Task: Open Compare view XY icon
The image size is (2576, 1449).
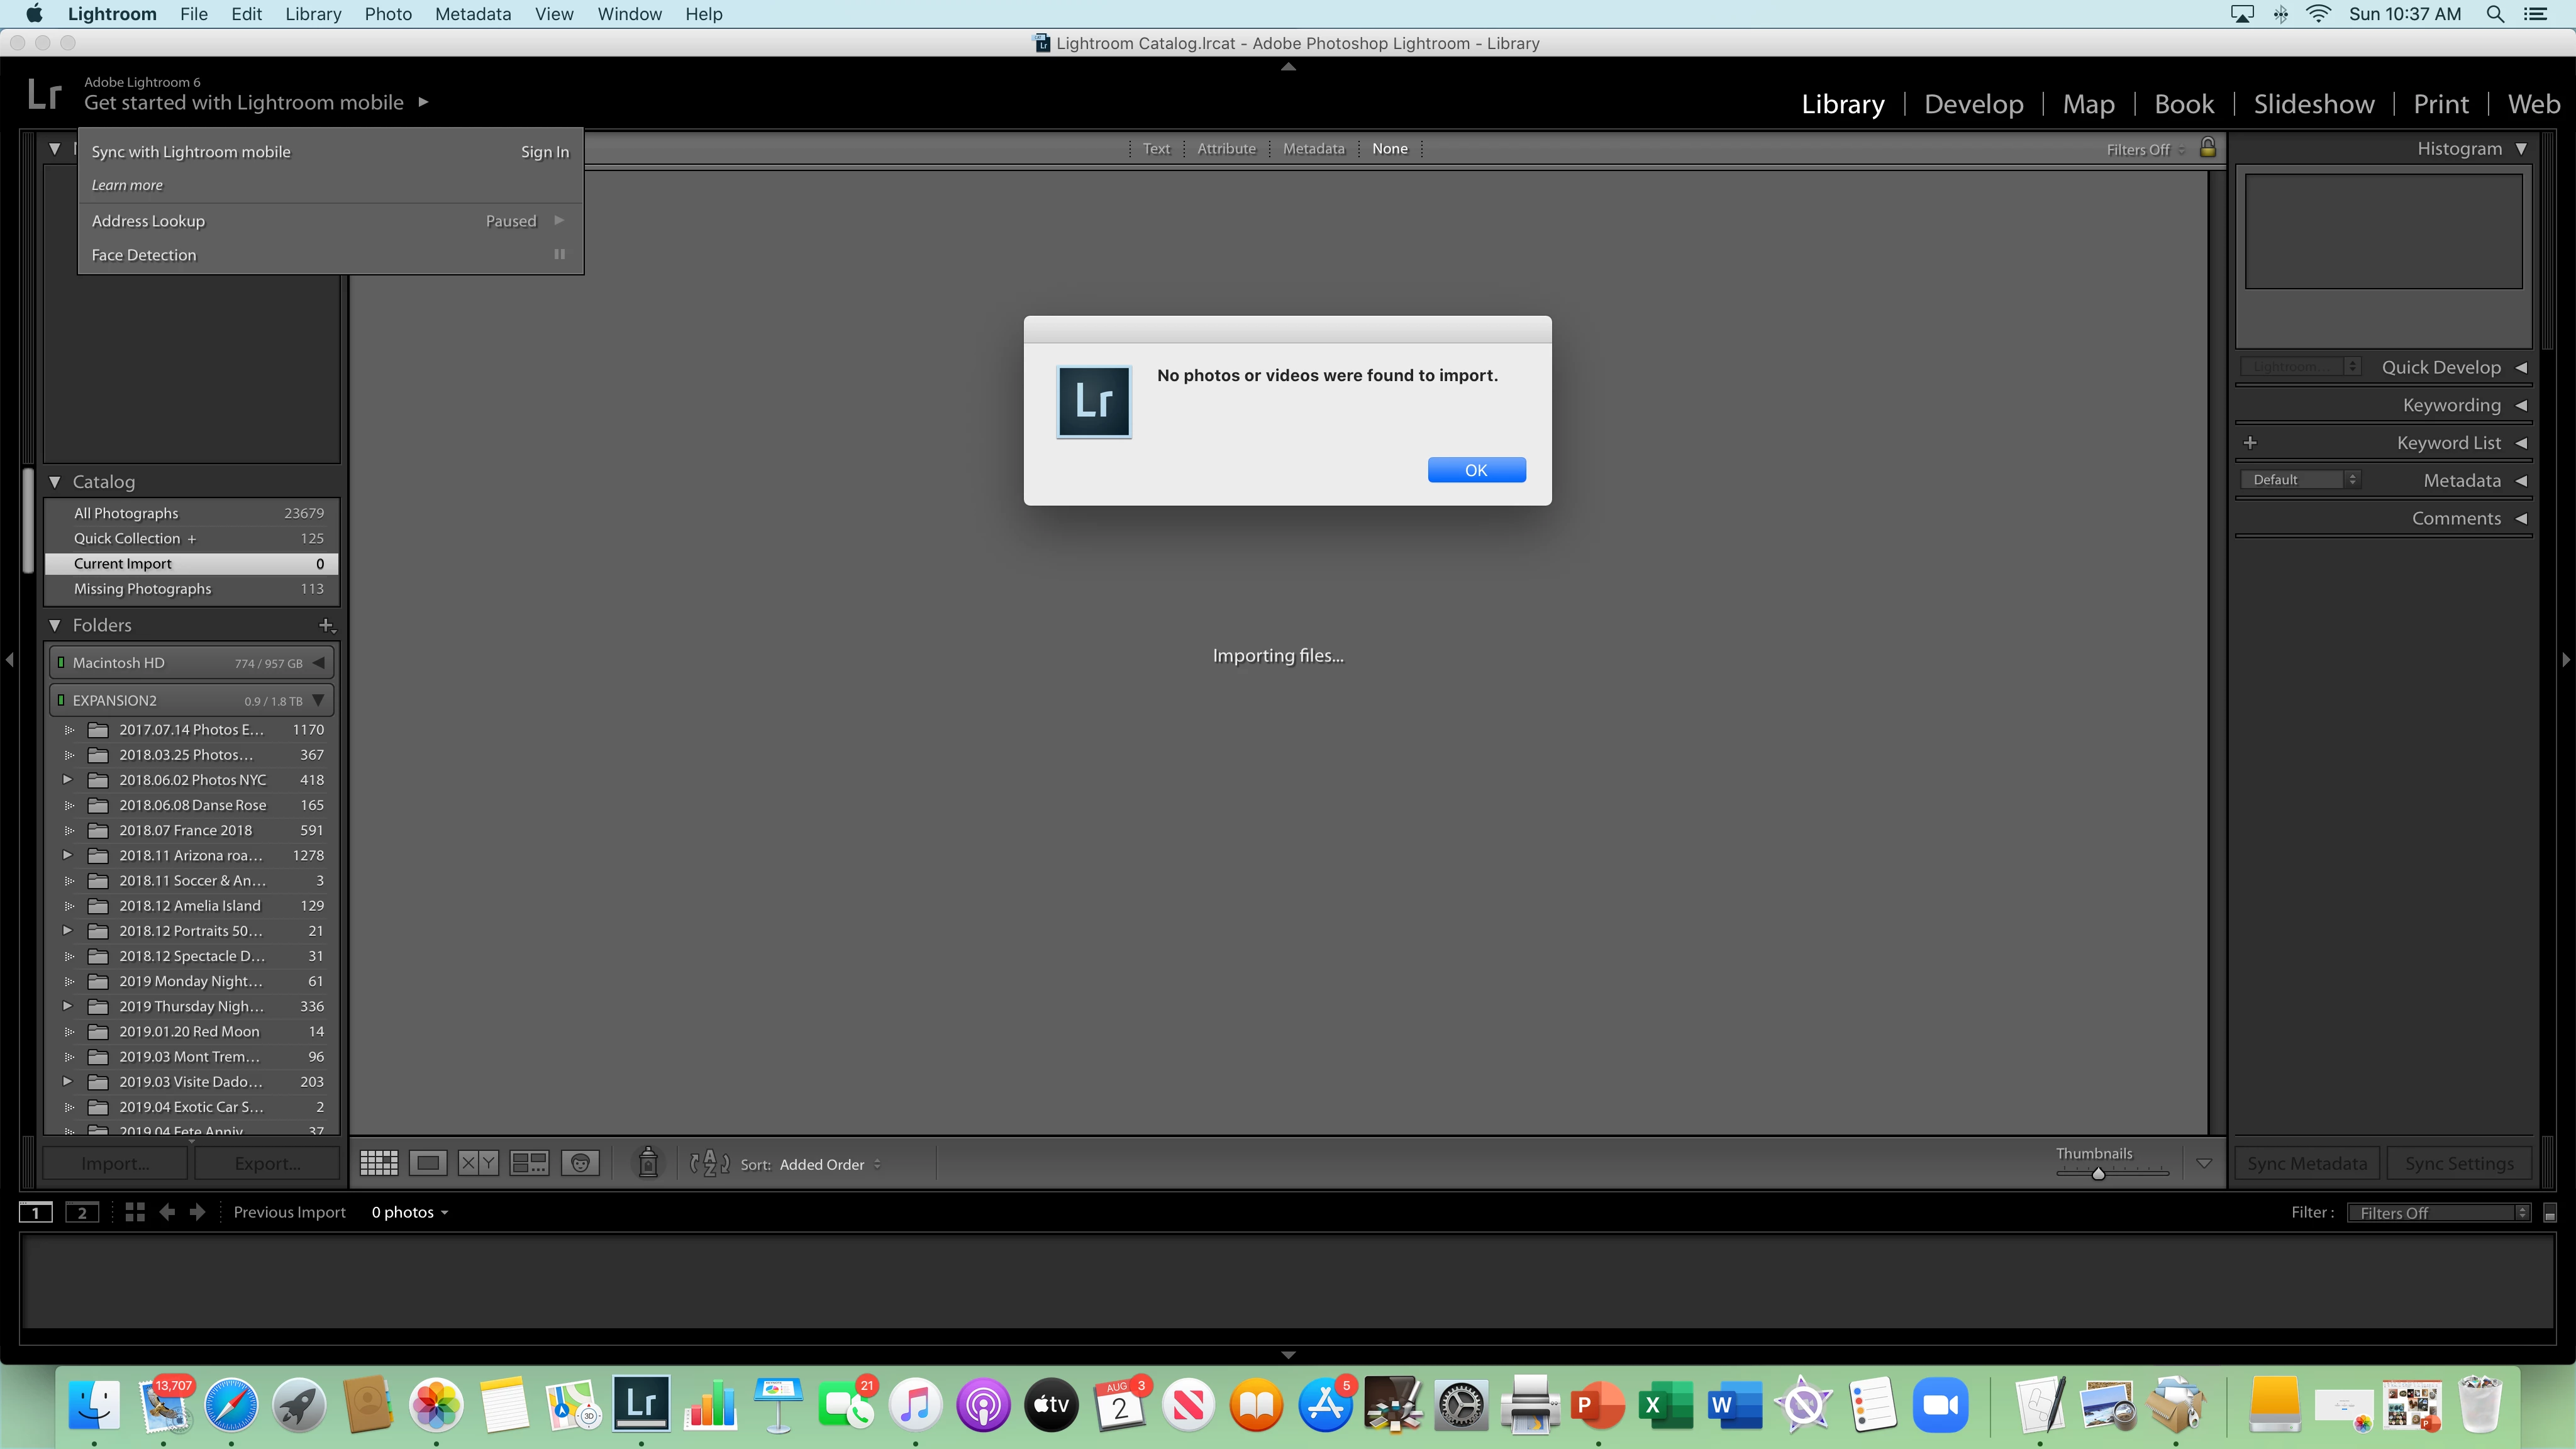Action: pyautogui.click(x=478, y=1163)
